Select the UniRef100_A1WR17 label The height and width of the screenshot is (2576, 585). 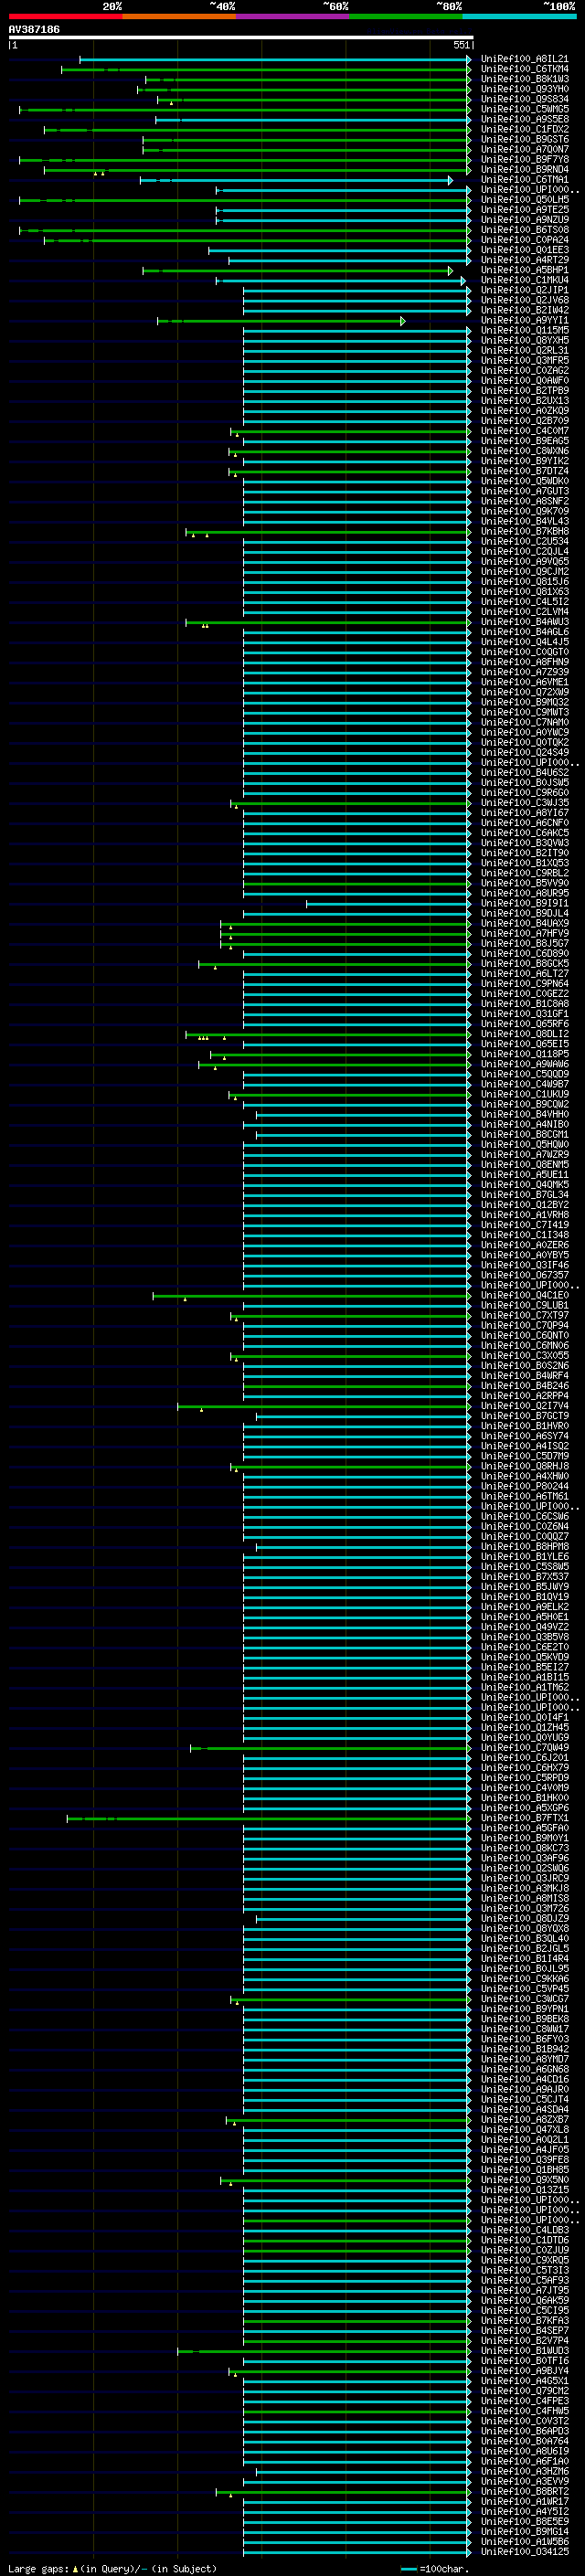click(524, 2501)
